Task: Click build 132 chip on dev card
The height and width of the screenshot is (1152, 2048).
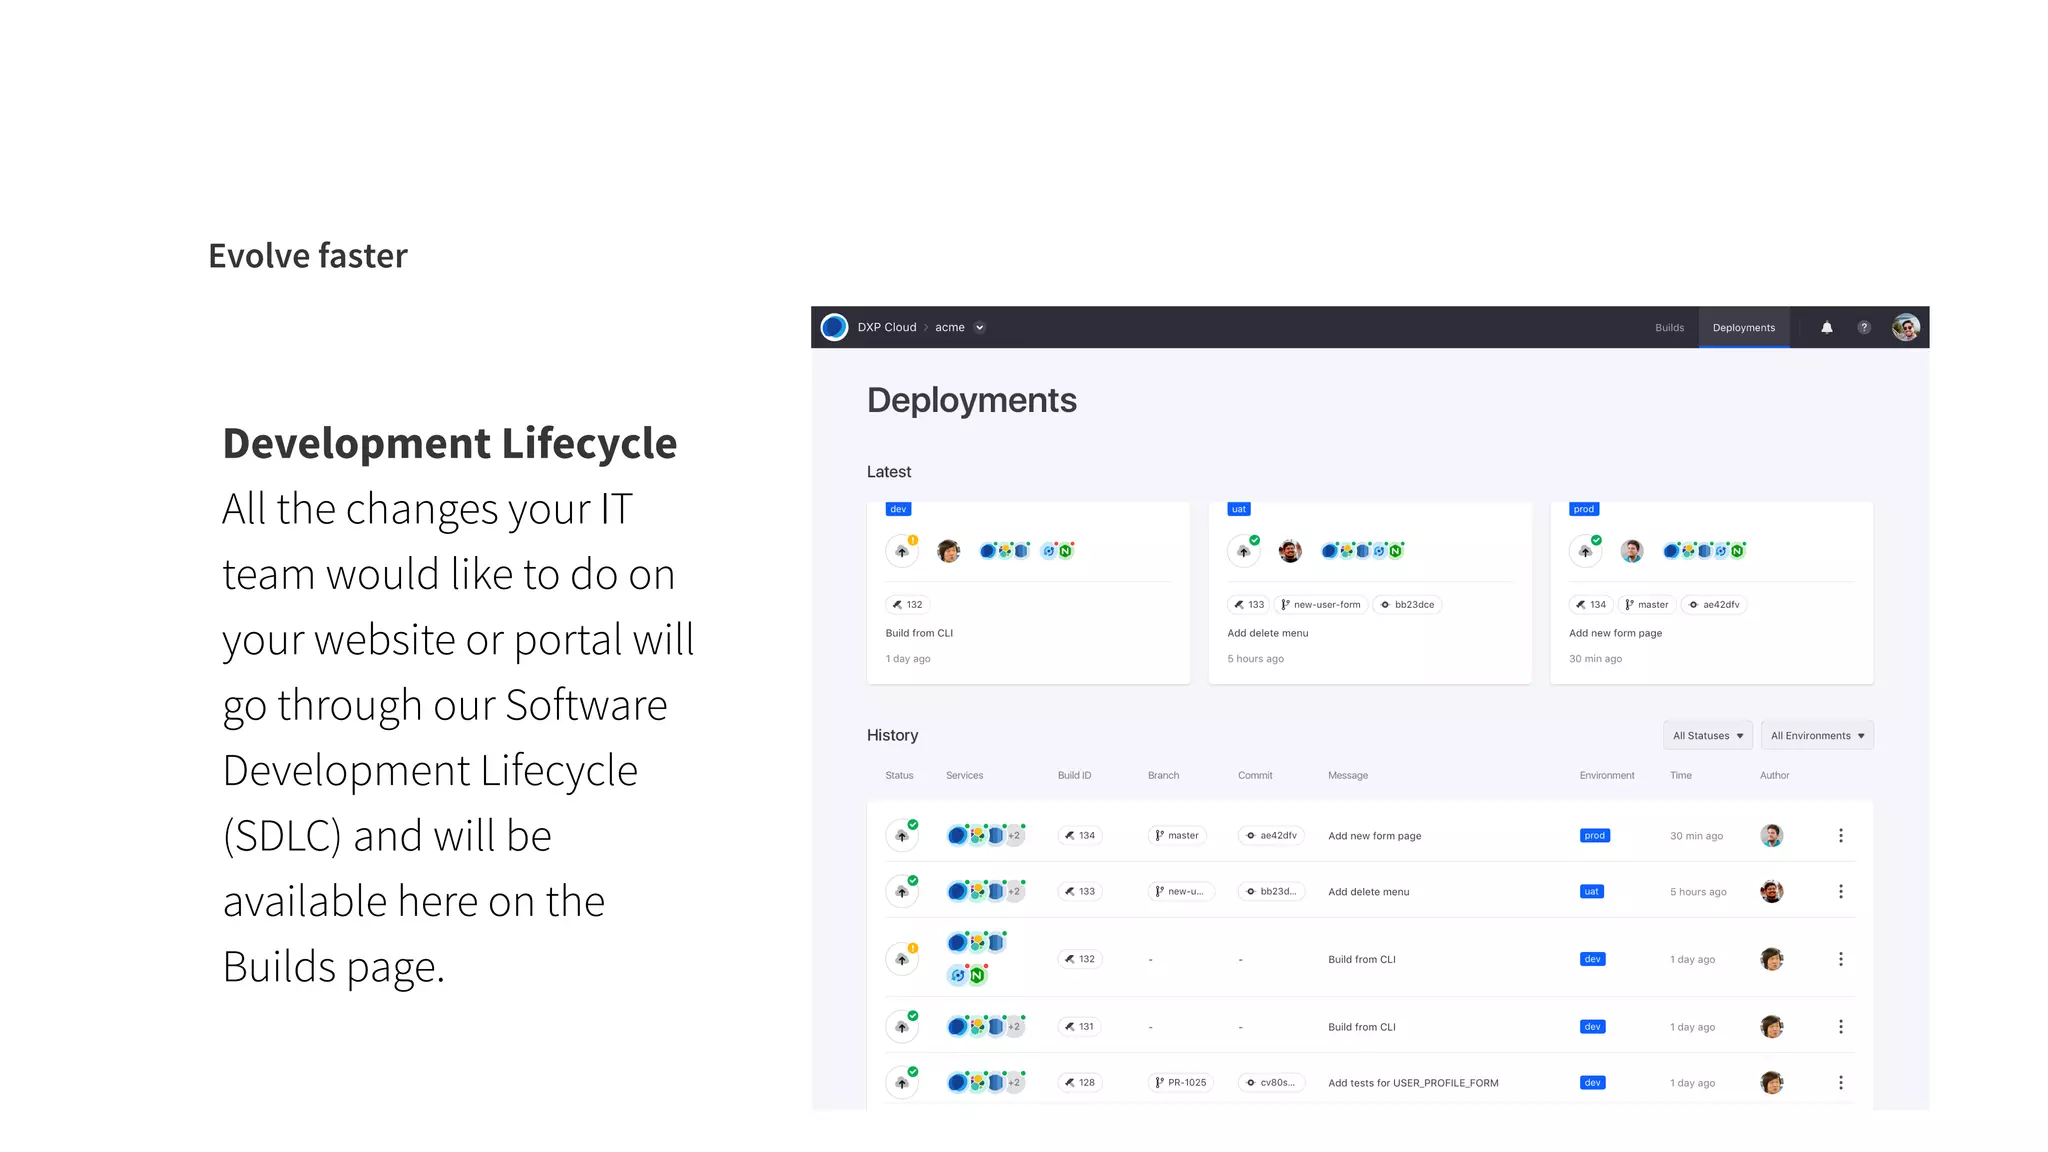Action: [908, 604]
